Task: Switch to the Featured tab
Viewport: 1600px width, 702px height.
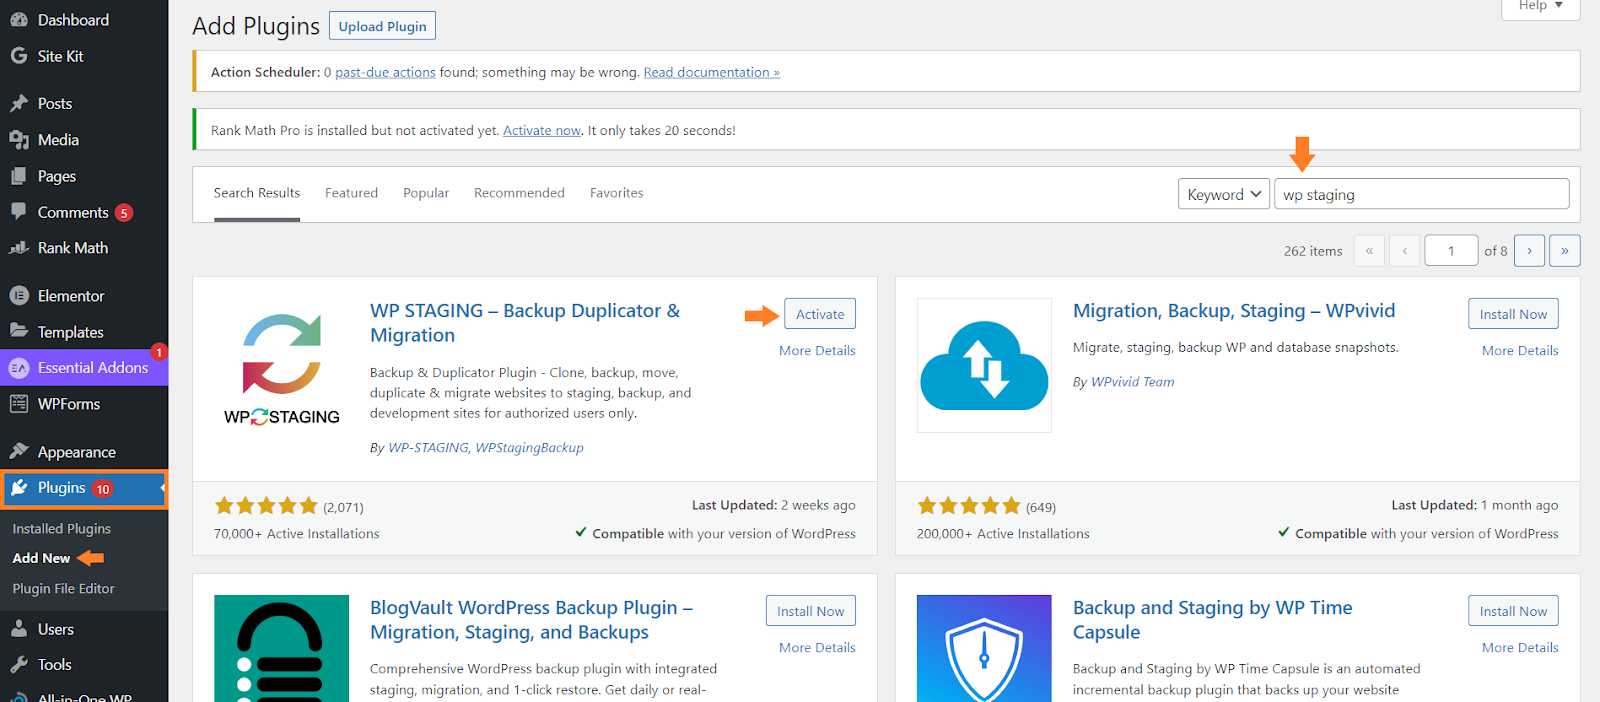Action: click(x=351, y=193)
